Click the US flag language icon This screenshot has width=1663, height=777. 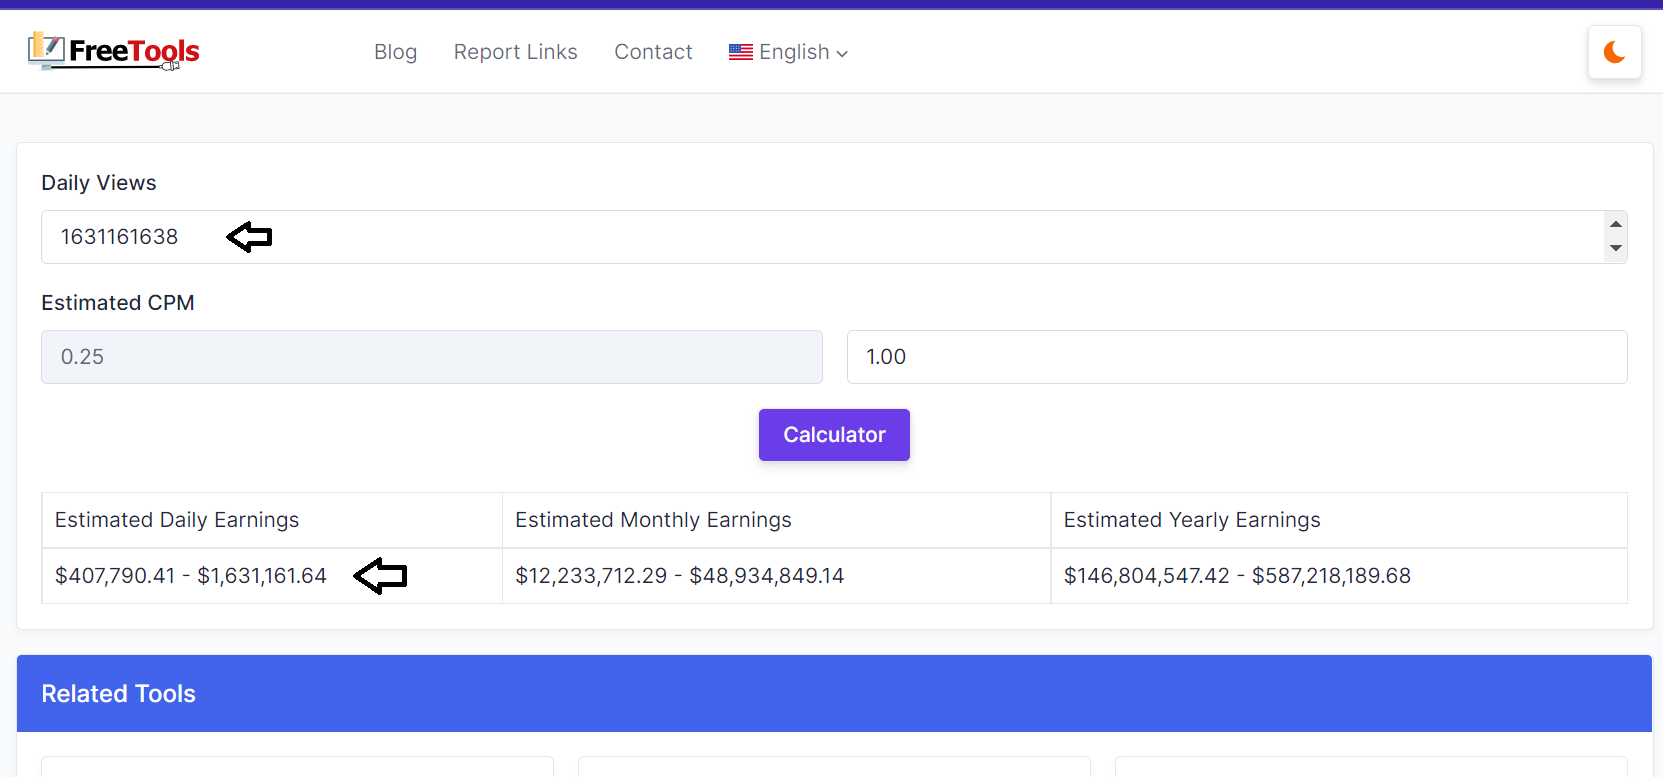coord(740,52)
